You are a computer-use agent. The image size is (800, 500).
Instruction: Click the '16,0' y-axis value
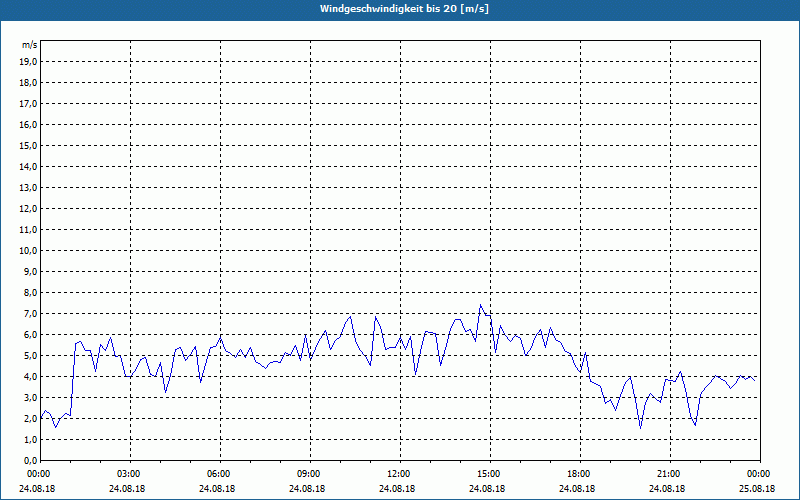[28, 124]
